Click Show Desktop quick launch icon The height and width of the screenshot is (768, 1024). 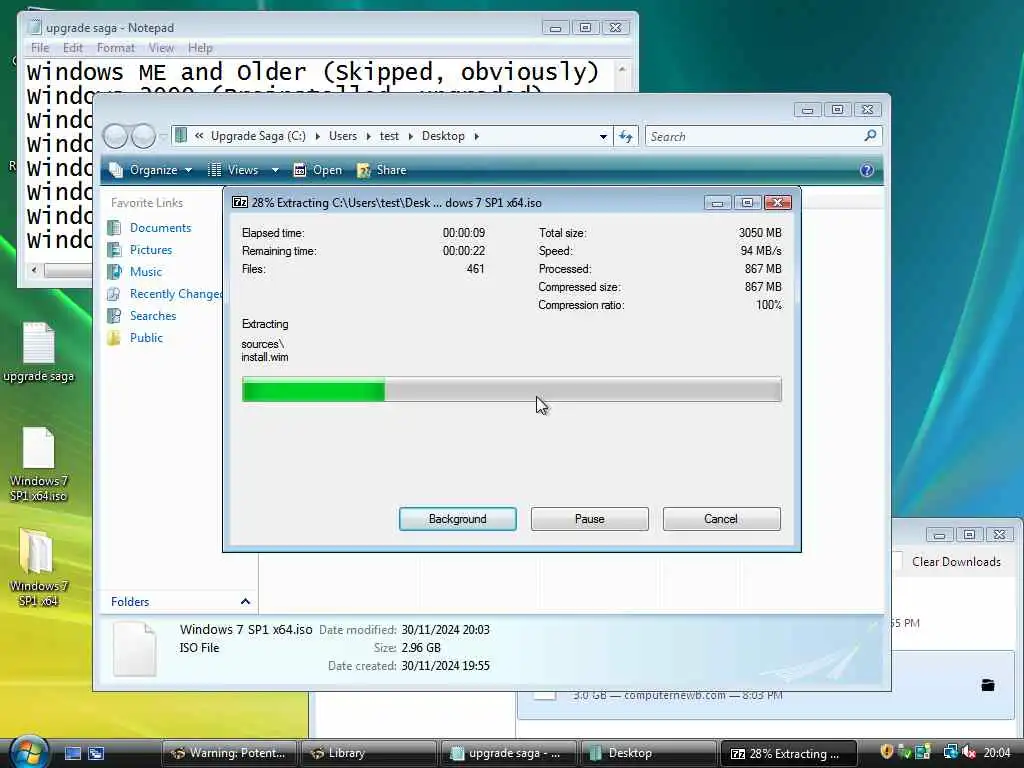[72, 754]
